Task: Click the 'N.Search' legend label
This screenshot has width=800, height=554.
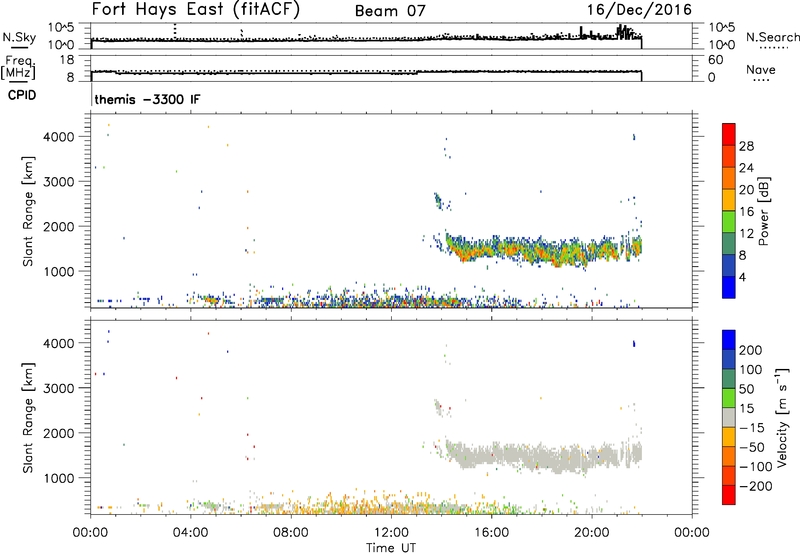Action: 773,37
